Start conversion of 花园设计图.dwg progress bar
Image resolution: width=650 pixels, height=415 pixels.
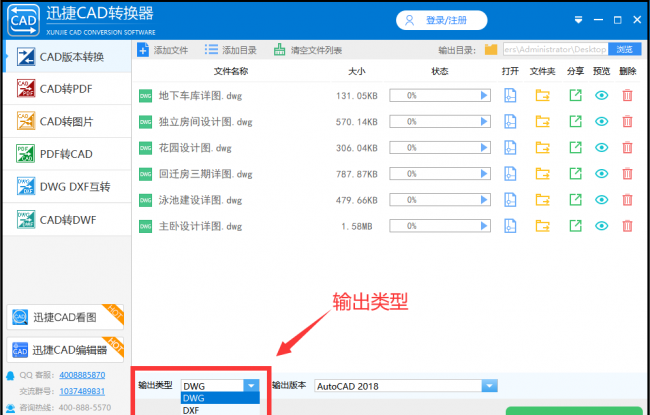point(483,148)
